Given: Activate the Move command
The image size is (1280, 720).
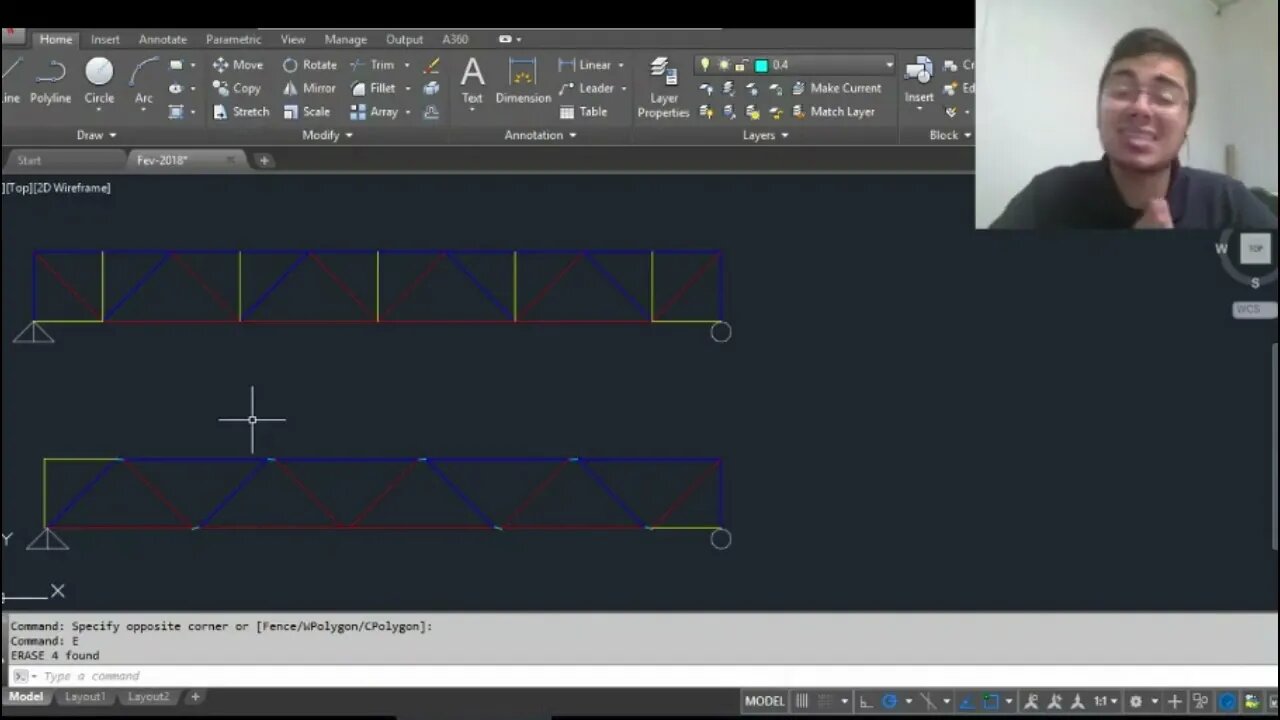Looking at the screenshot, I should (x=237, y=65).
